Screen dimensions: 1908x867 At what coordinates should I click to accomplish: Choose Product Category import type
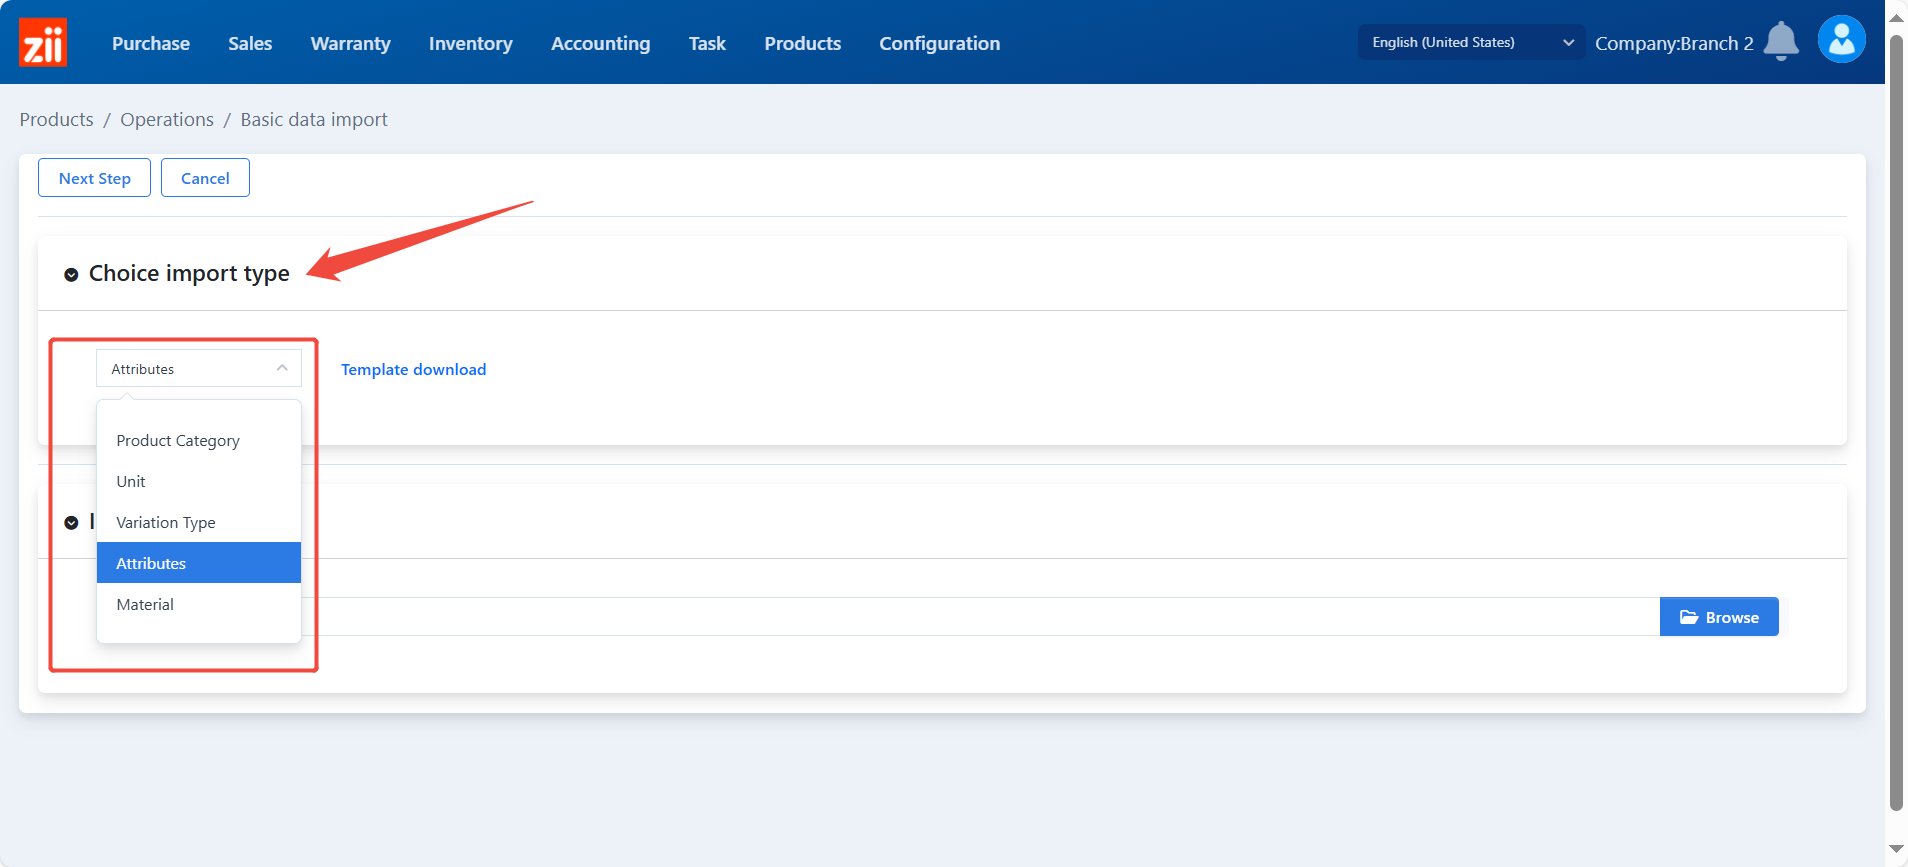pos(199,440)
